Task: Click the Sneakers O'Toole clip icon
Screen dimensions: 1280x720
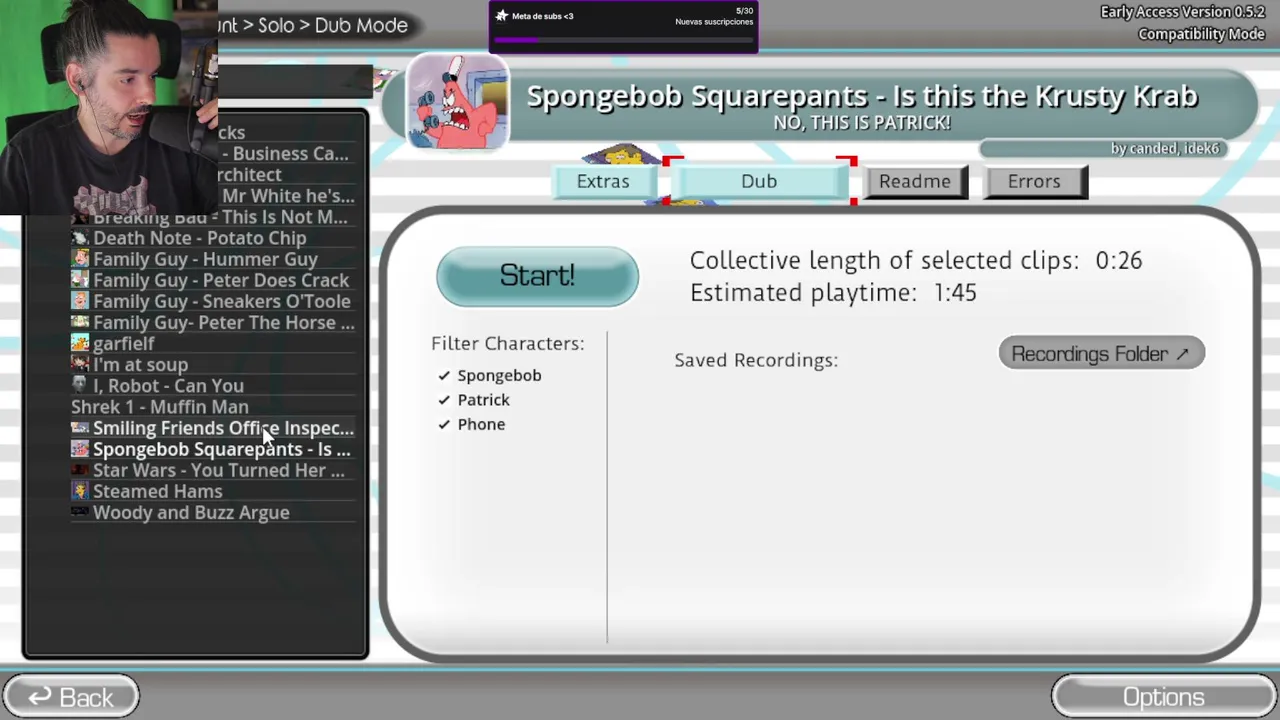Action: (80, 301)
